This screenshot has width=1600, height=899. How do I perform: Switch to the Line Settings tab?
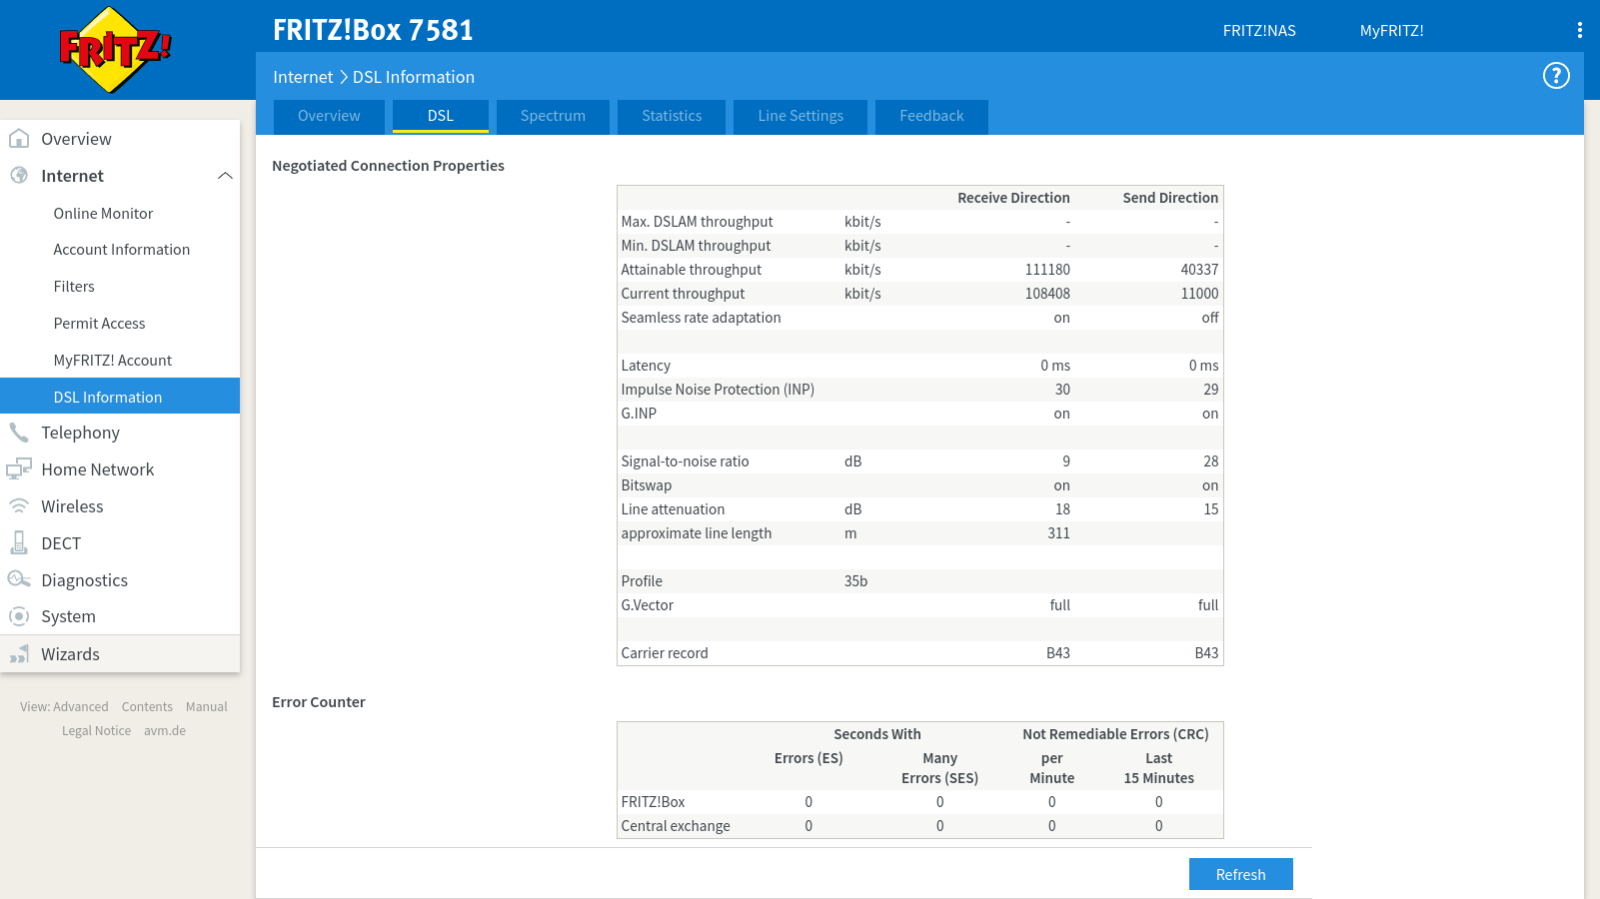[x=801, y=116]
